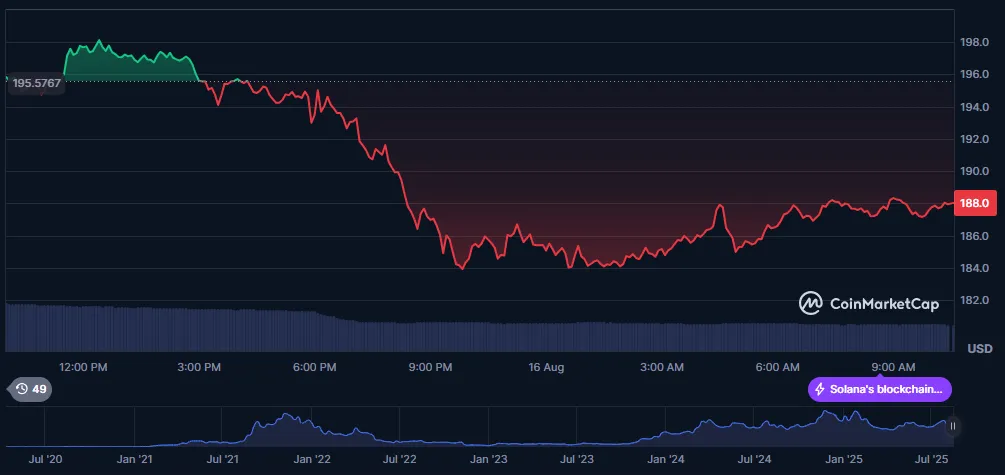Click the 182.0 price axis label

(974, 300)
